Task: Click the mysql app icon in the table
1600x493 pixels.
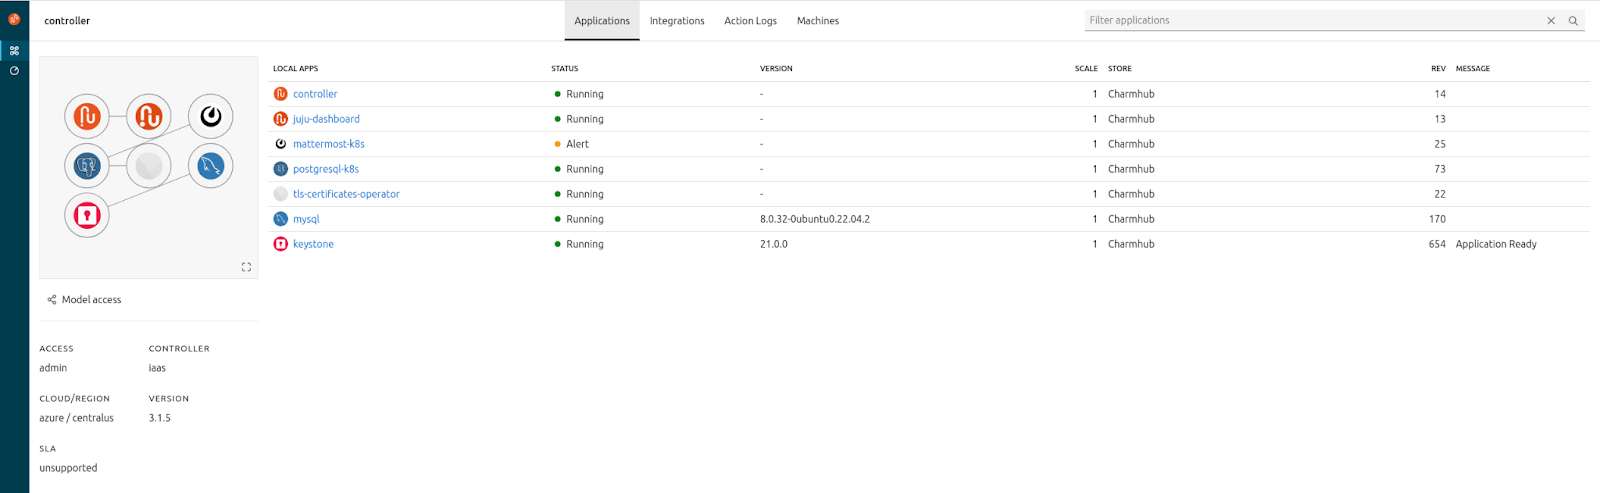Action: (281, 219)
